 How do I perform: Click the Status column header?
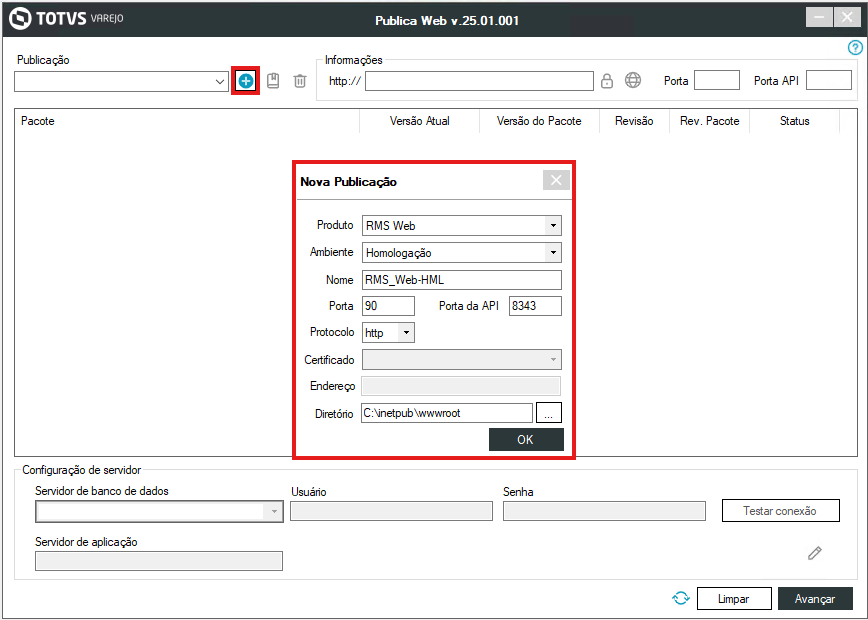tap(794, 121)
